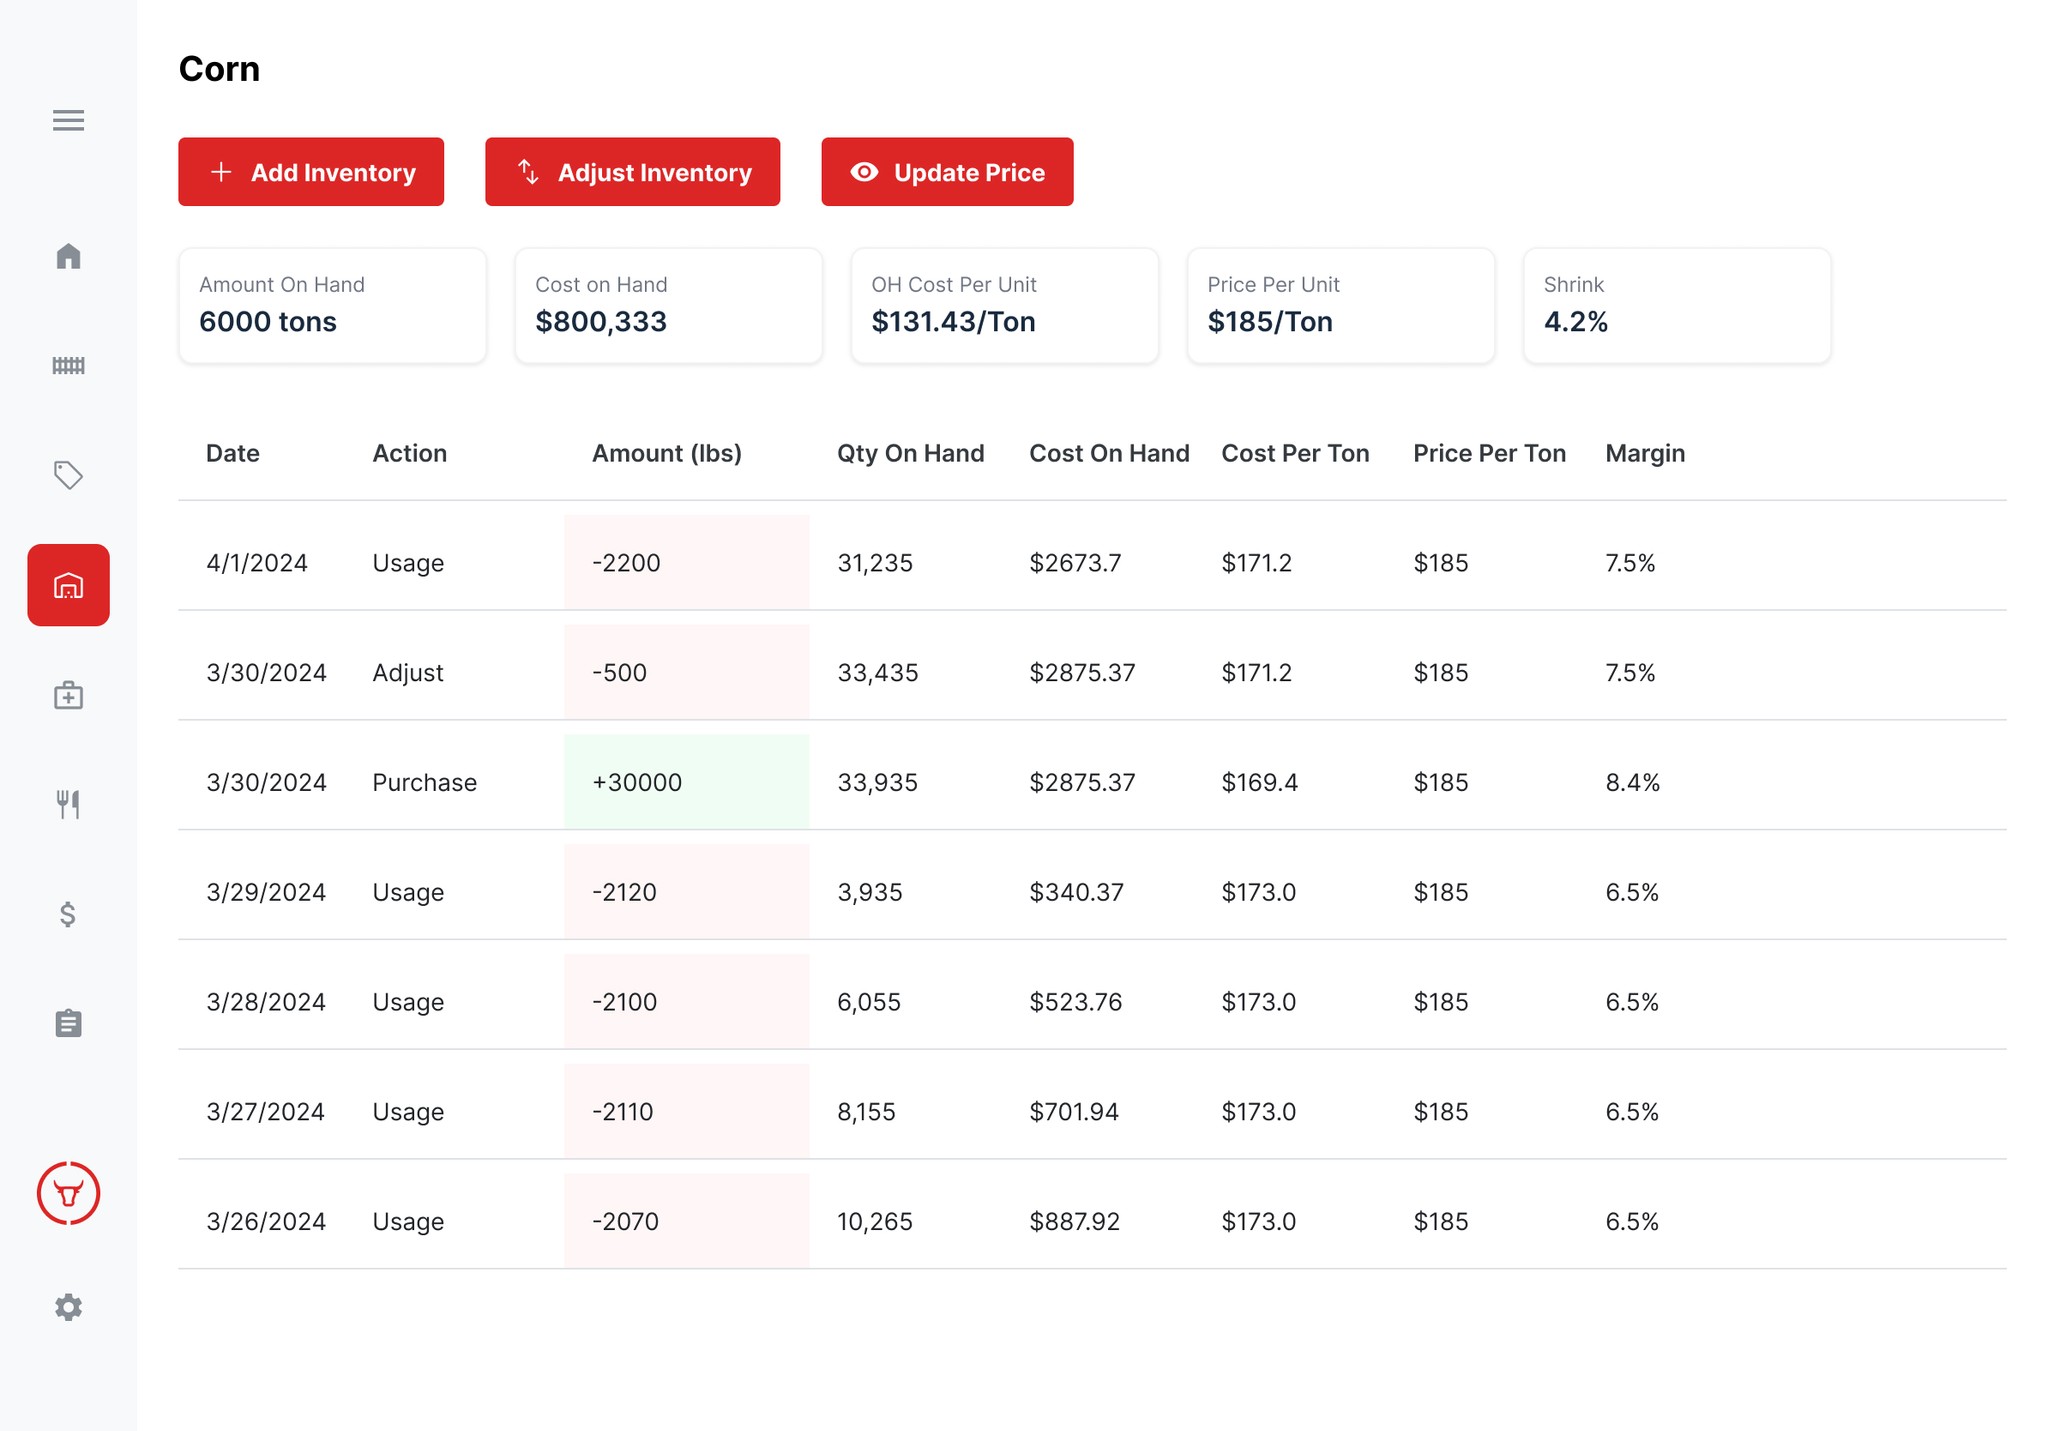Viewport: 2048px width, 1431px height.
Task: Click the fork and knife feed icon
Action: (x=68, y=803)
